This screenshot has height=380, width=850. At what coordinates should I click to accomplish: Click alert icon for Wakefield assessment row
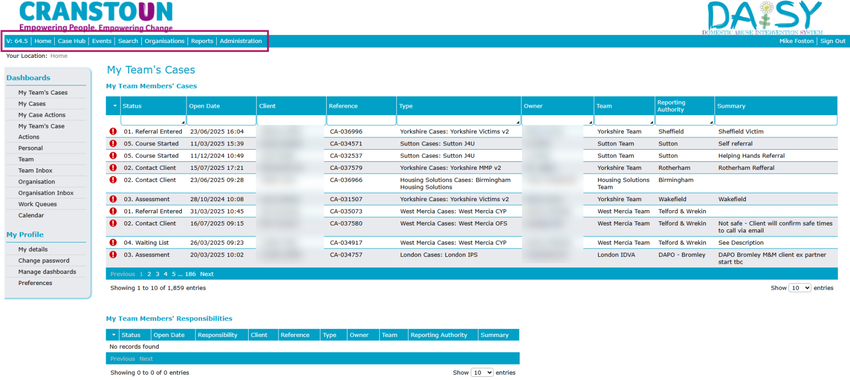tap(113, 199)
